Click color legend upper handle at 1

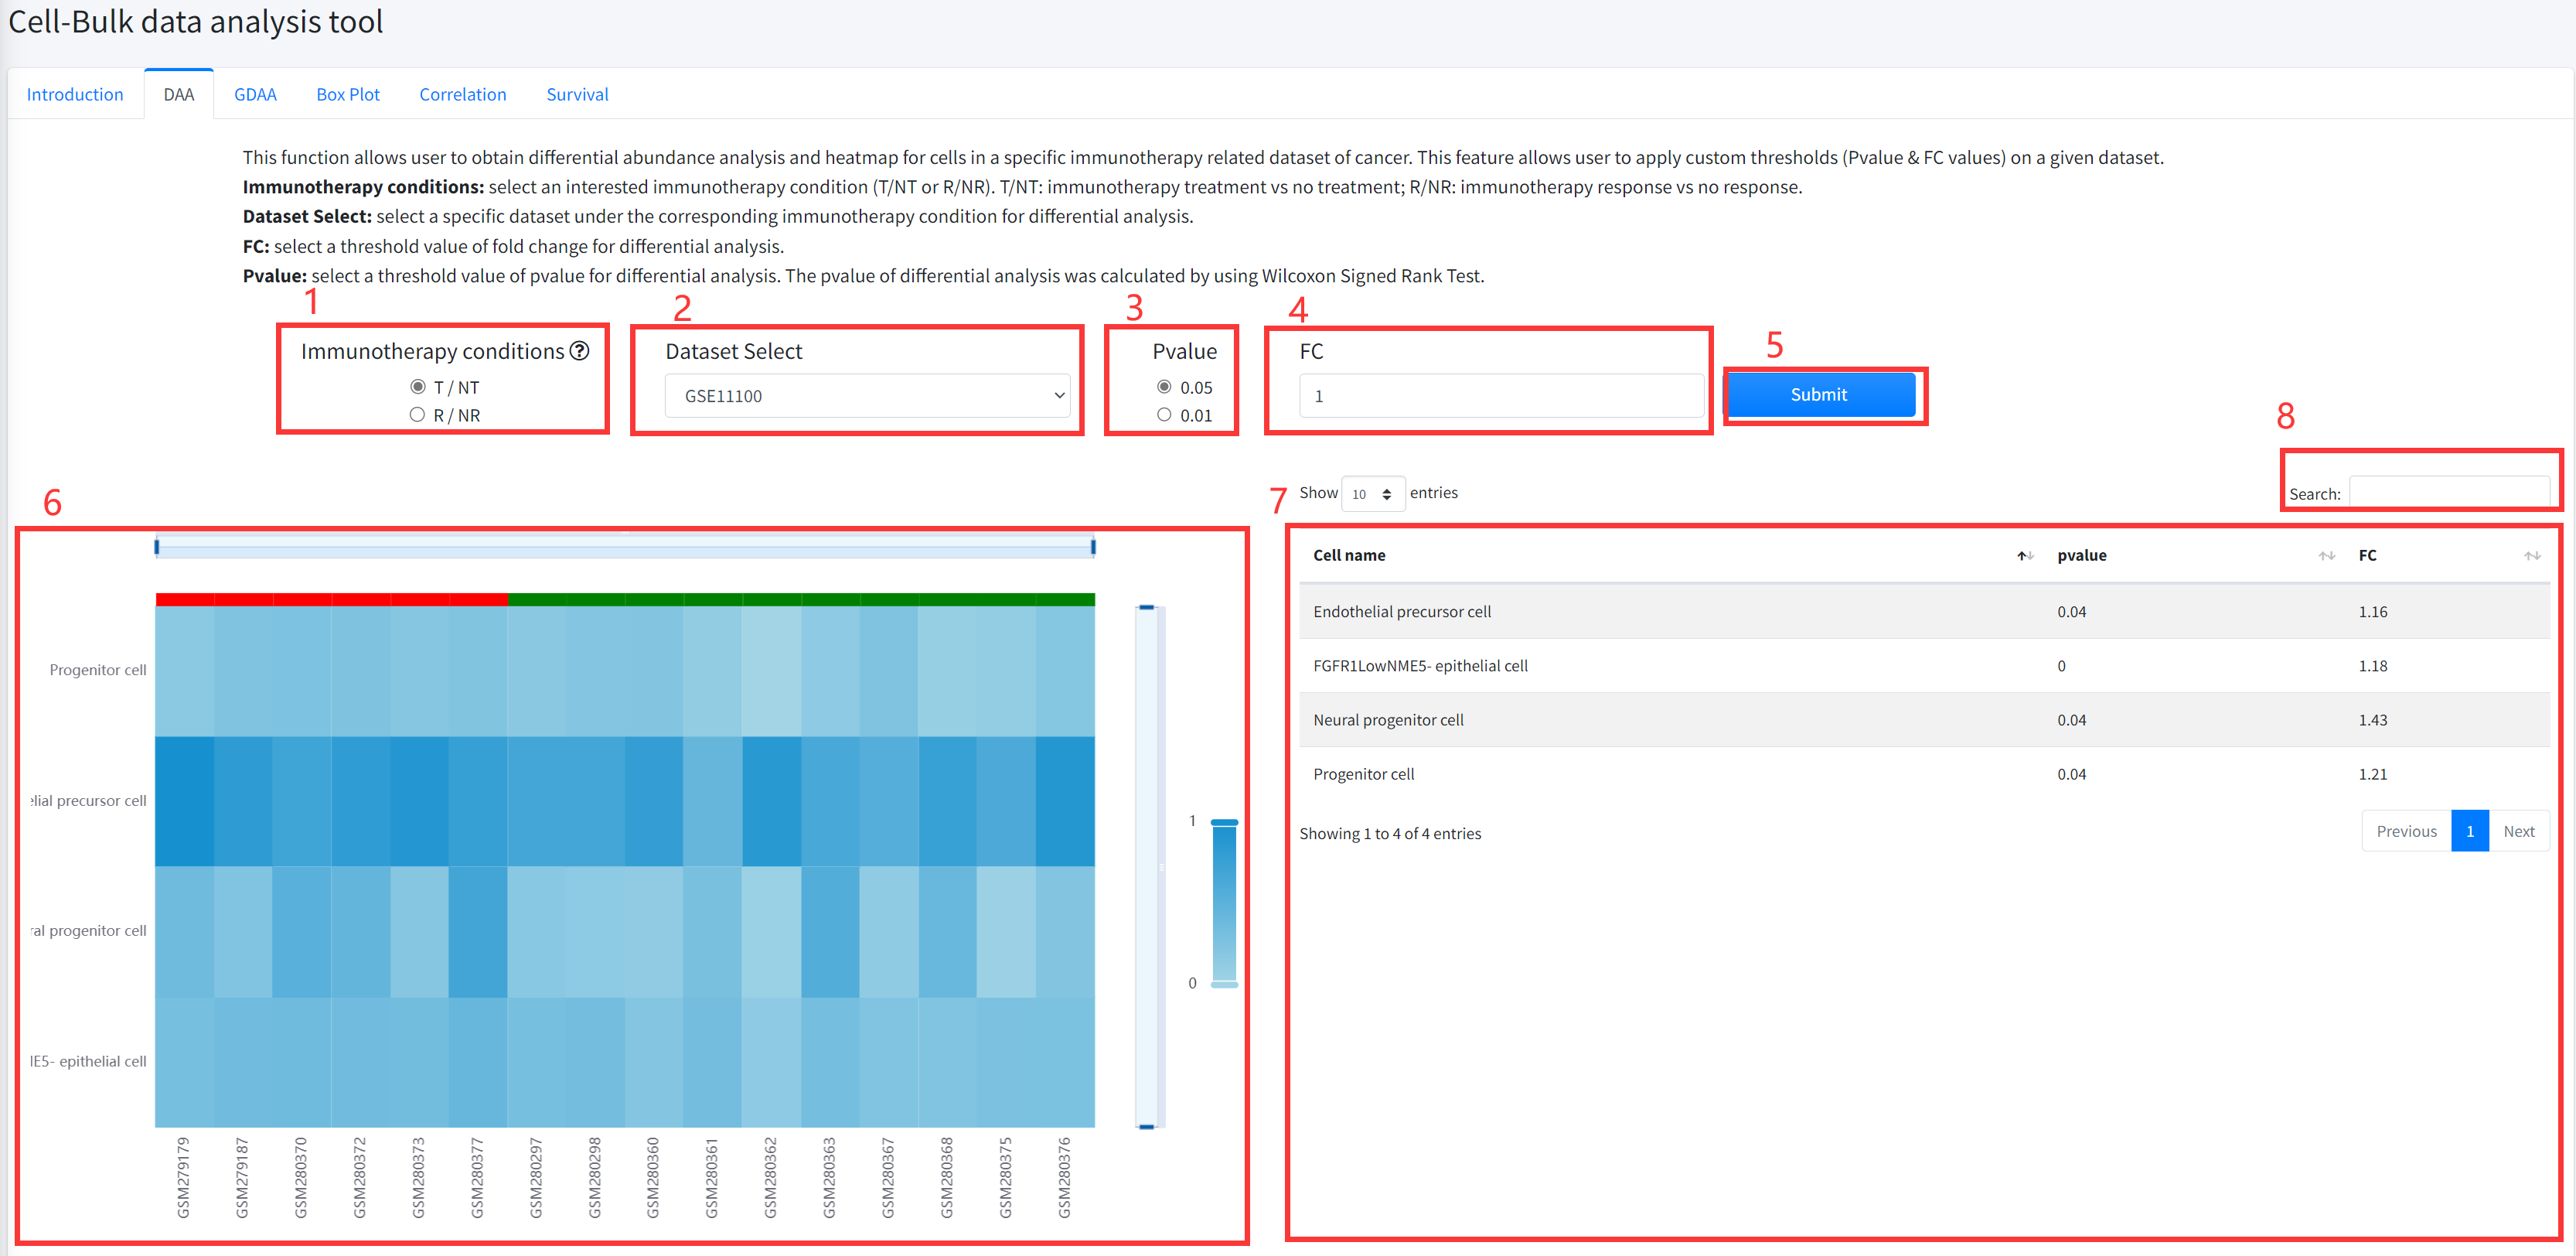1224,822
